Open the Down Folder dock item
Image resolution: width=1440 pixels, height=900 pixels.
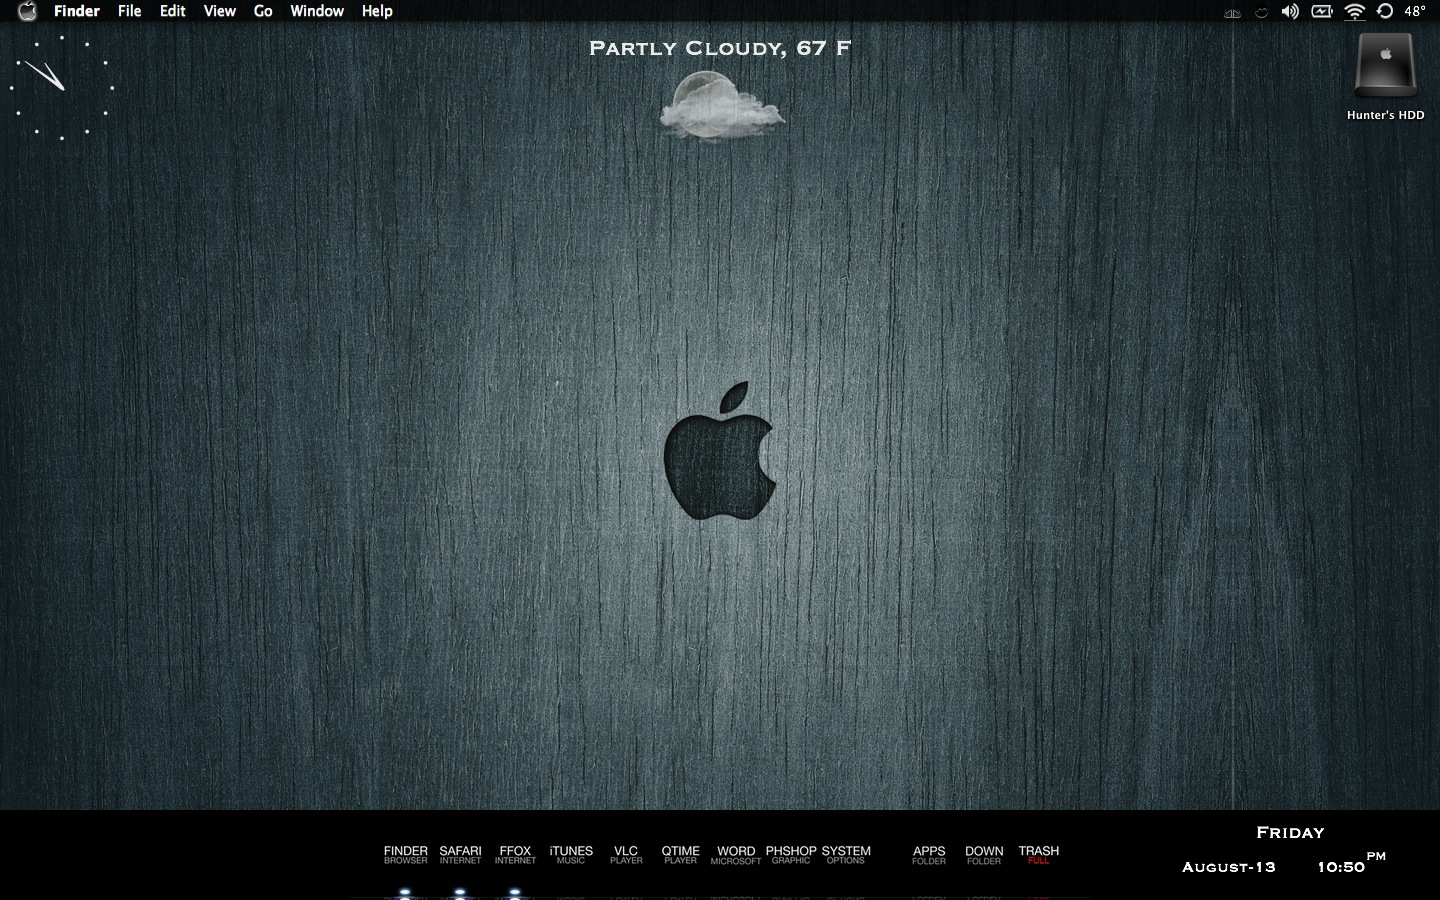(x=984, y=854)
